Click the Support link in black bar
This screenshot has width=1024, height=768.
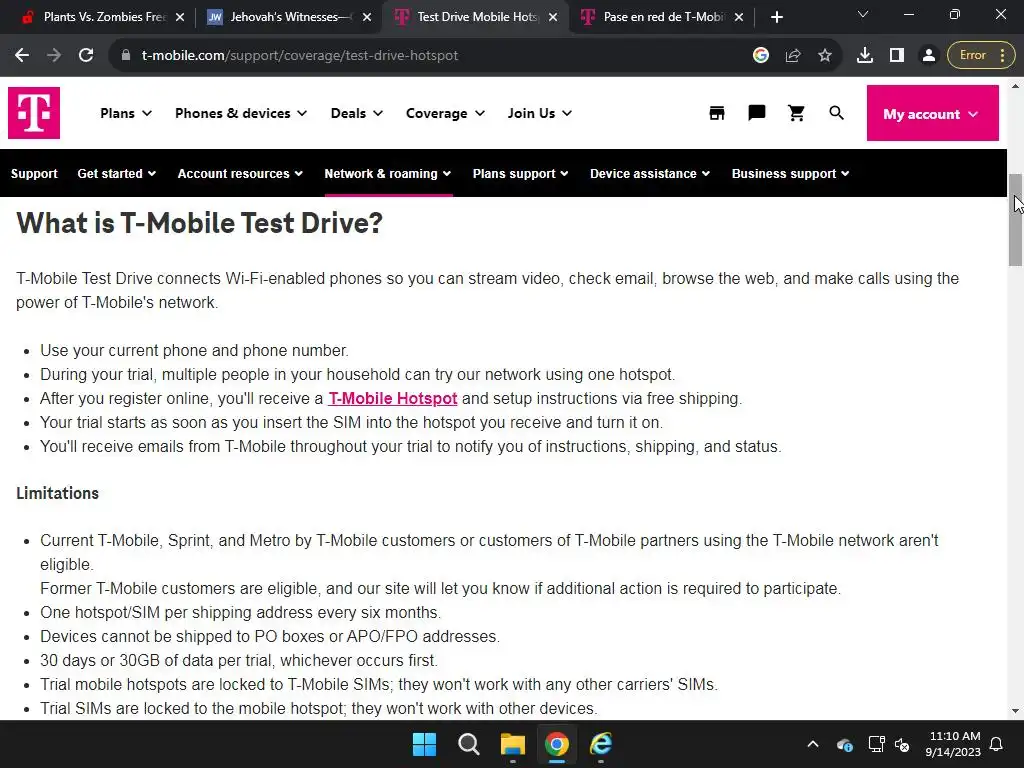coord(34,174)
